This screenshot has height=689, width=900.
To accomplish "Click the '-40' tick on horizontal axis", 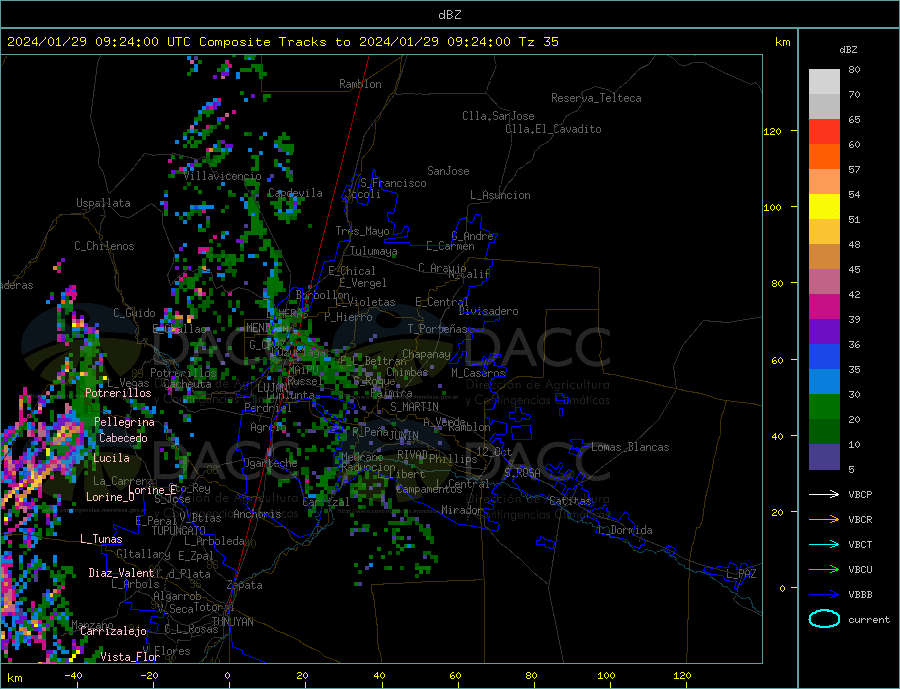I will pos(73,676).
